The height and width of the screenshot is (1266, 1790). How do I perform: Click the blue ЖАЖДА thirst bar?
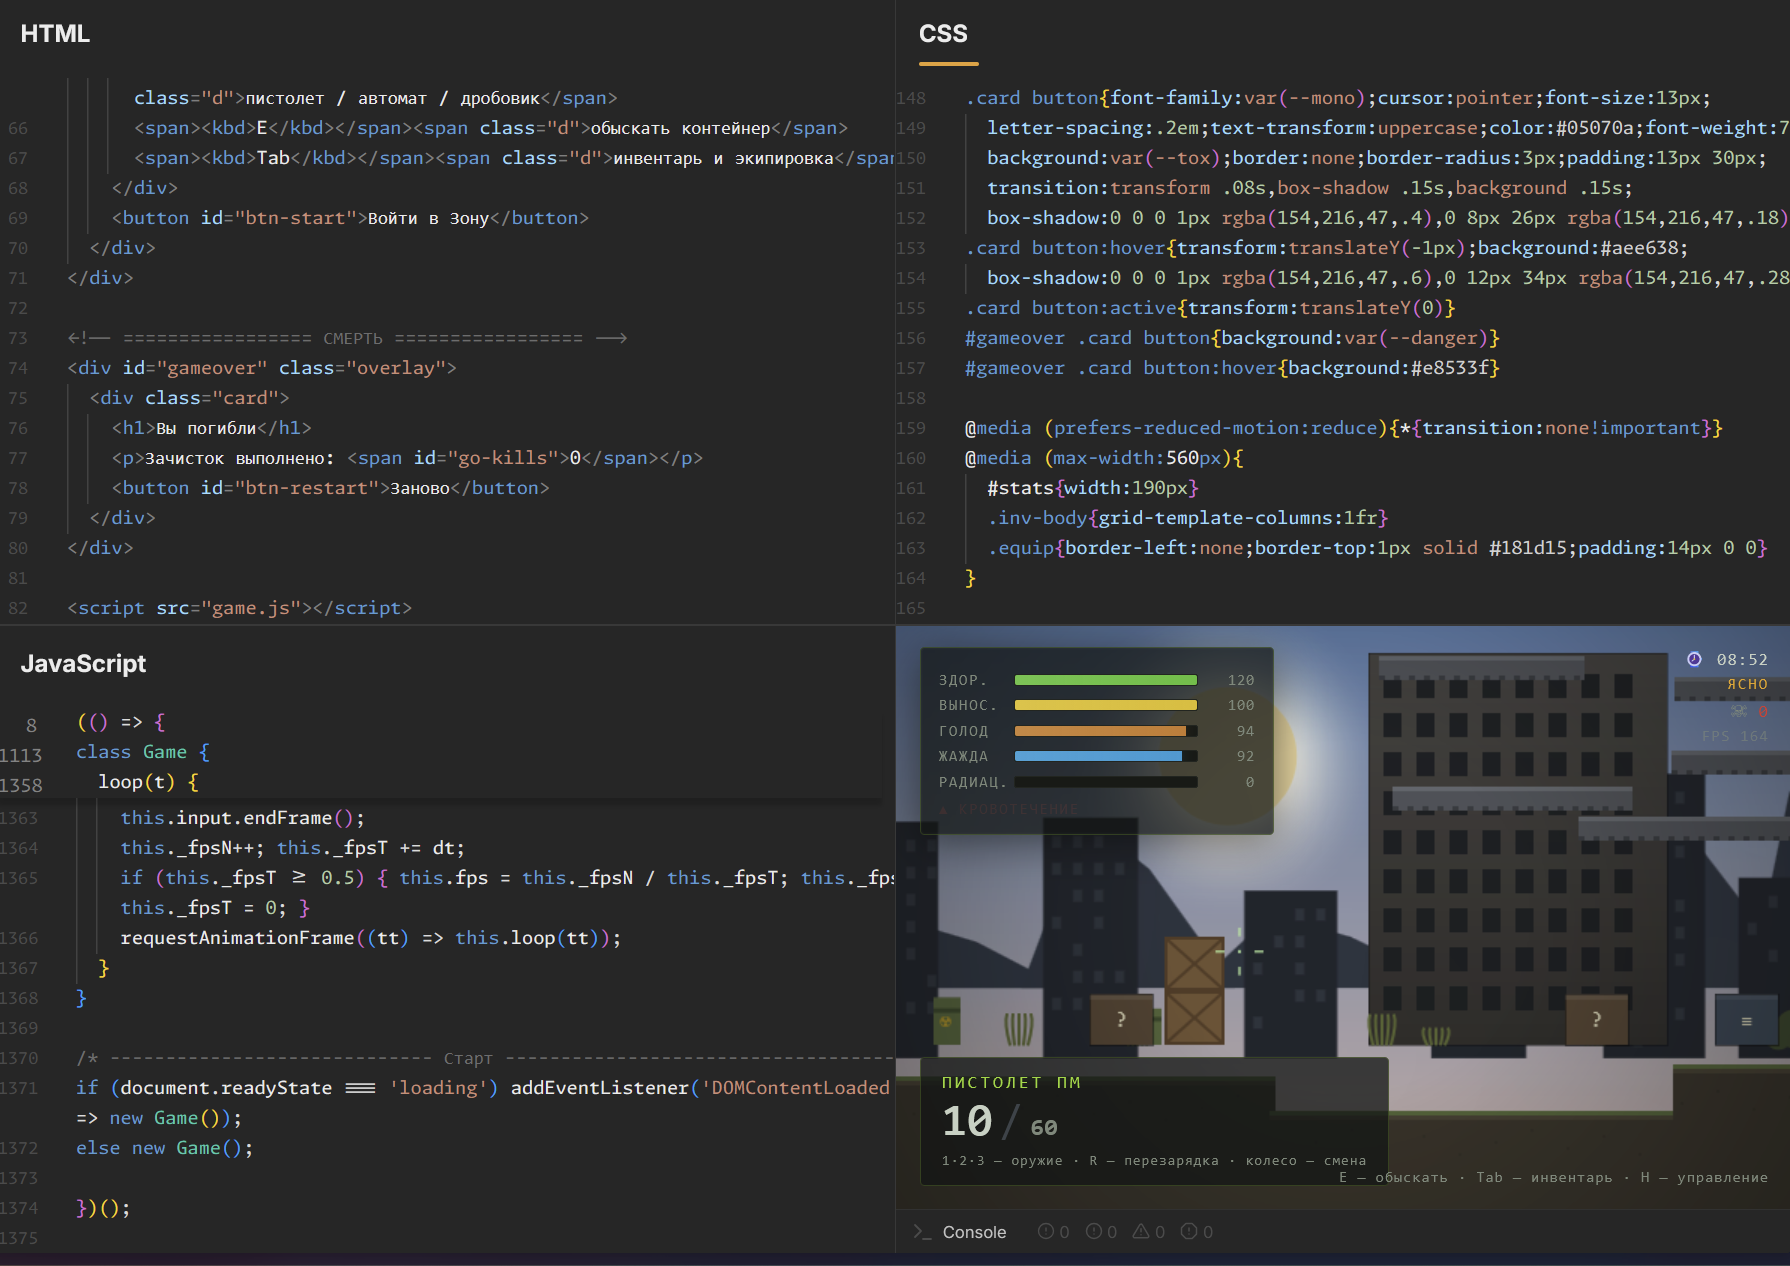tap(1106, 756)
